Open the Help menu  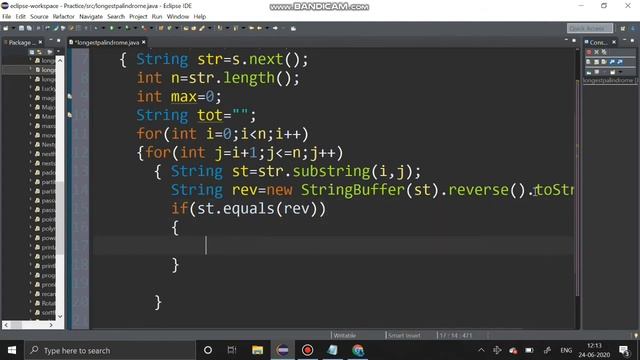tap(200, 16)
